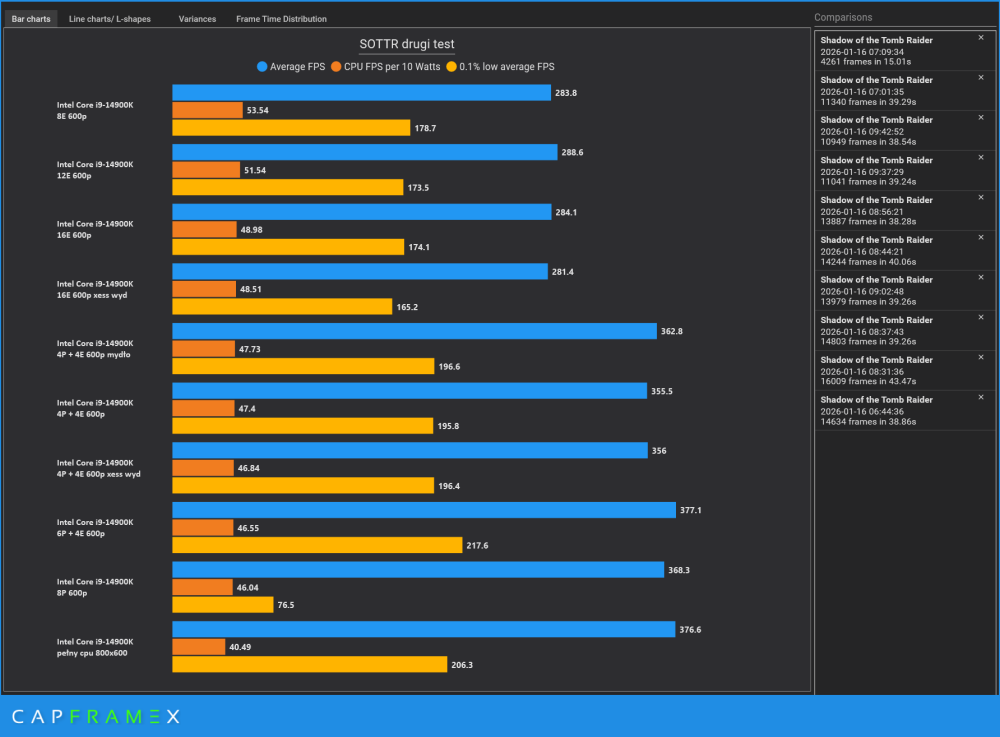
Task: Open the Variances tab
Action: [x=197, y=19]
